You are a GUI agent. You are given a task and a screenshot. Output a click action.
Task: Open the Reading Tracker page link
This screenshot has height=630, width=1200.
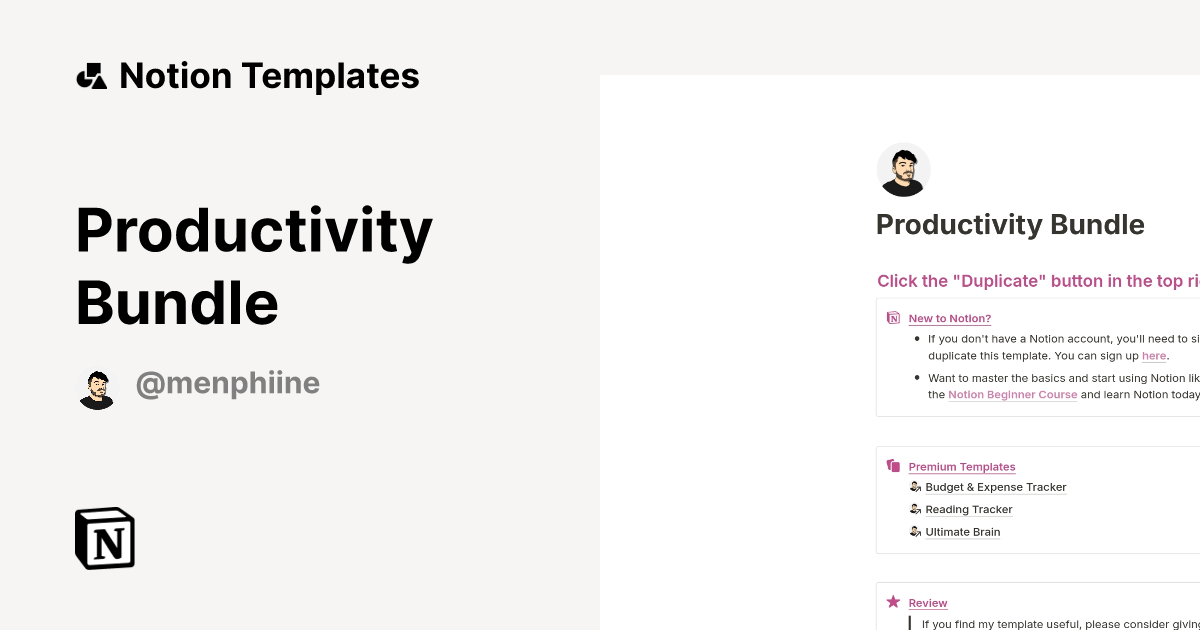click(x=969, y=510)
